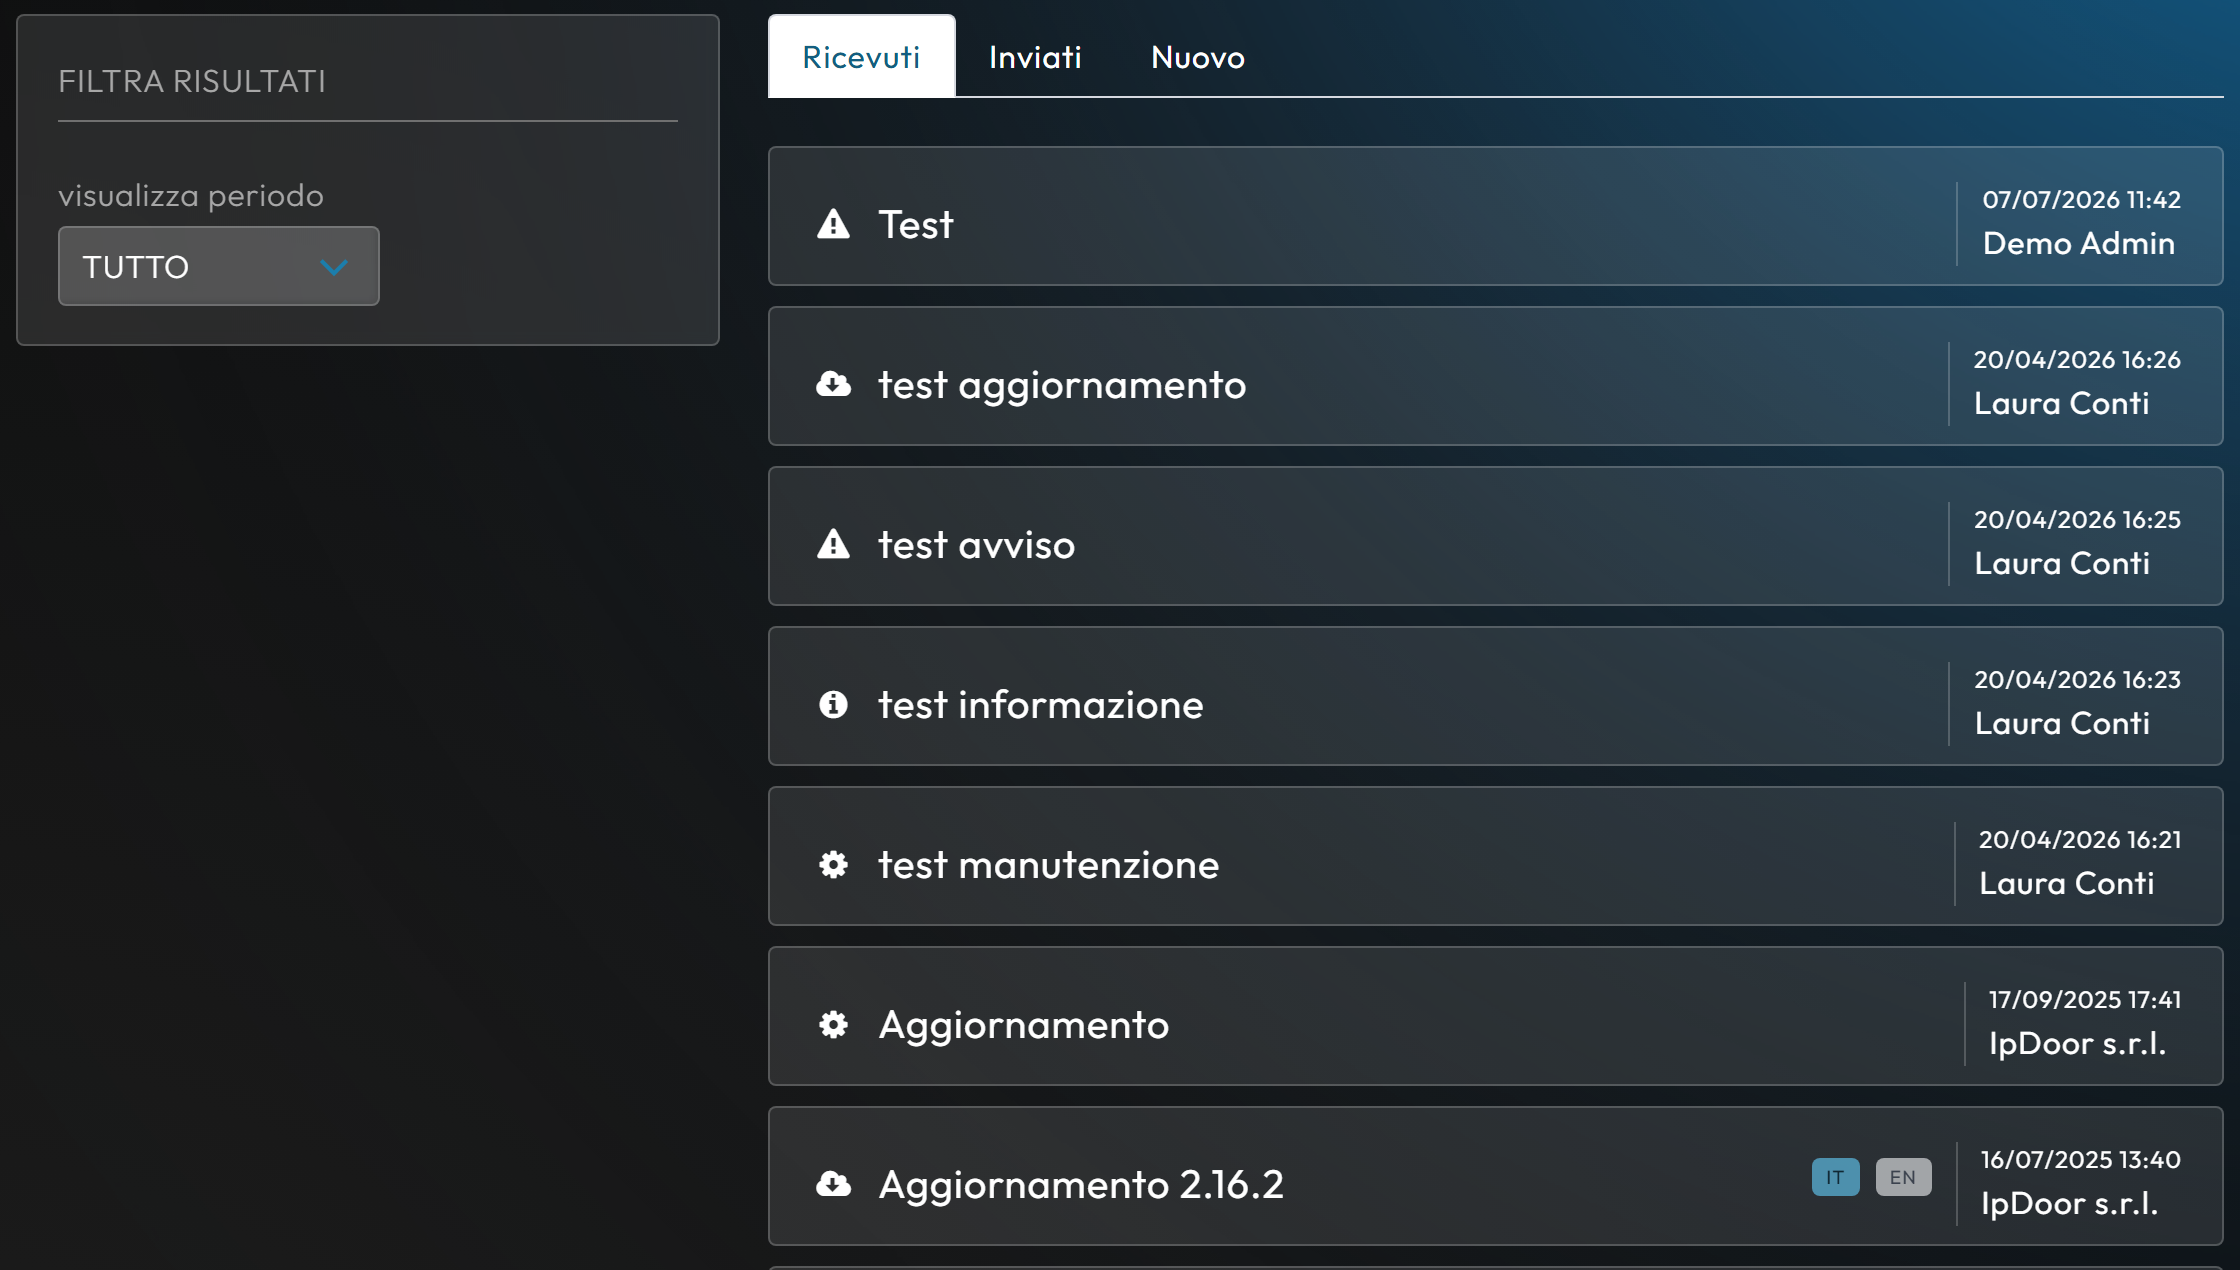Click the sender name Demo Admin

[x=2078, y=243]
